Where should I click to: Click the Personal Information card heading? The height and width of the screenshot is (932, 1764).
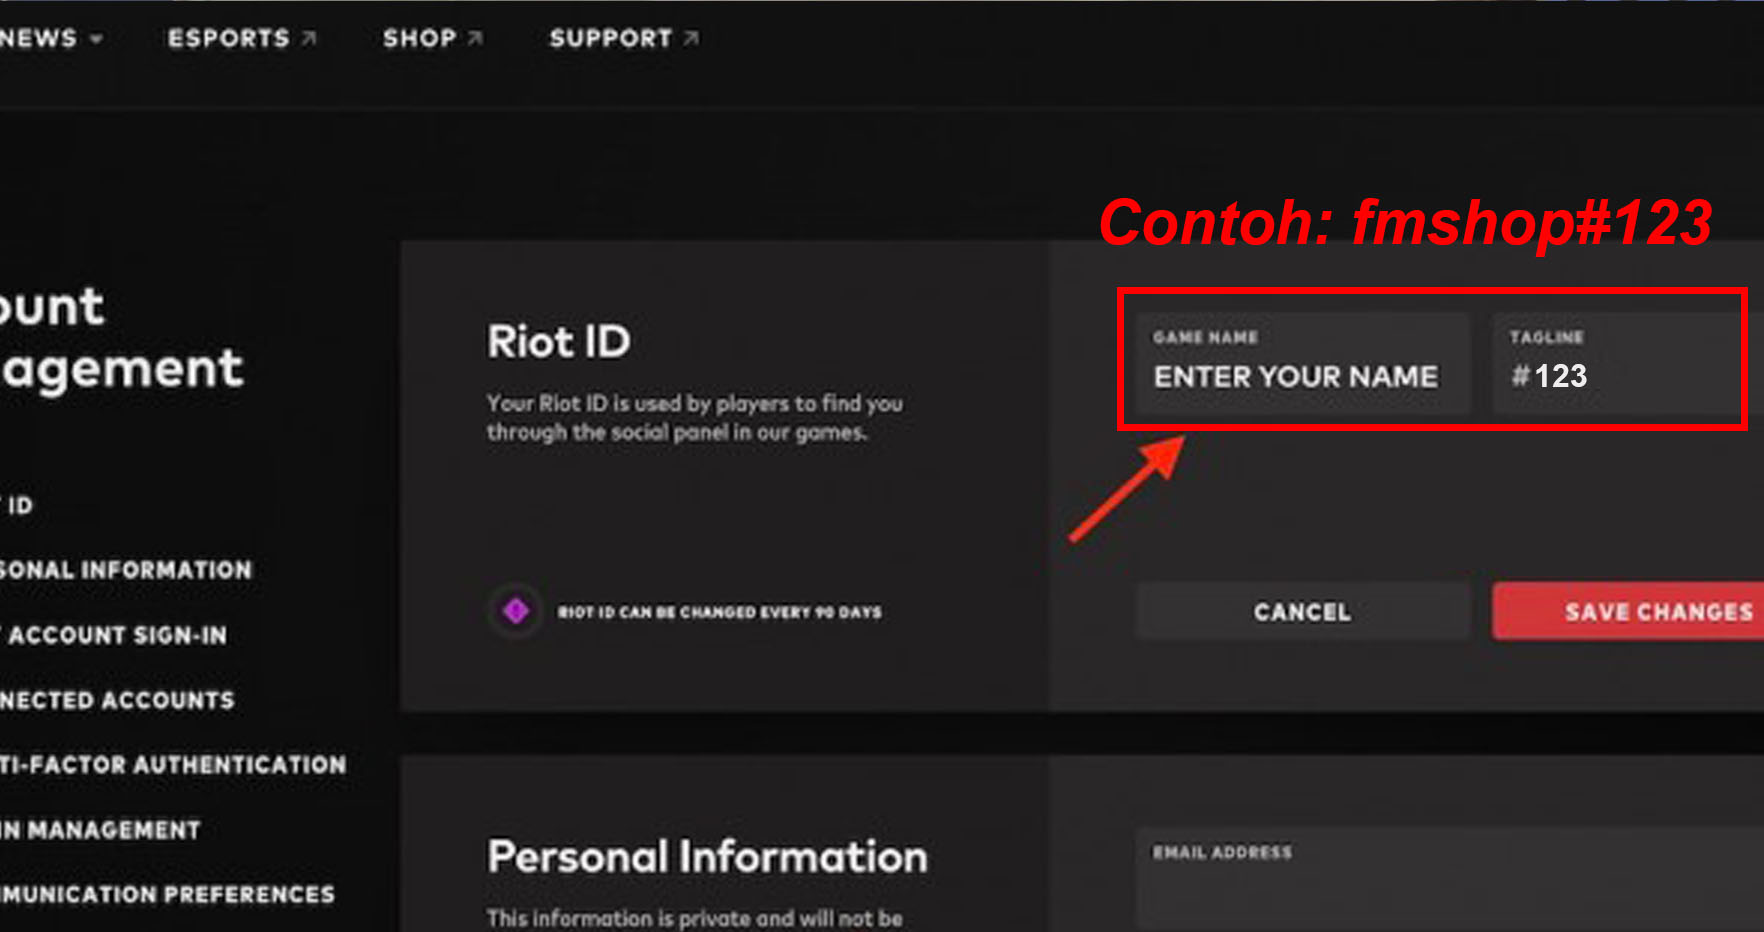(x=707, y=857)
